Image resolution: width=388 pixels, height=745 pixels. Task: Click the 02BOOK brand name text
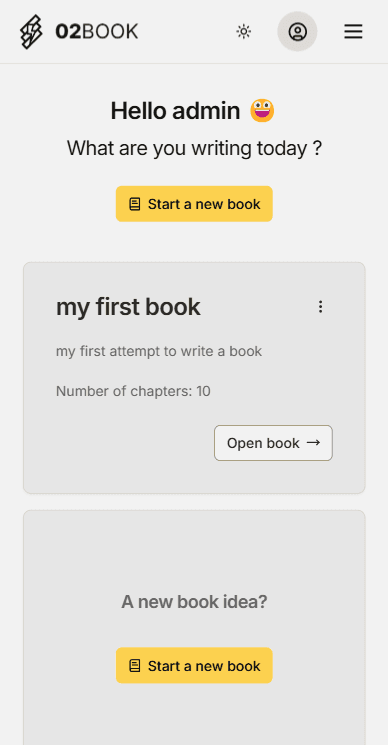point(97,32)
